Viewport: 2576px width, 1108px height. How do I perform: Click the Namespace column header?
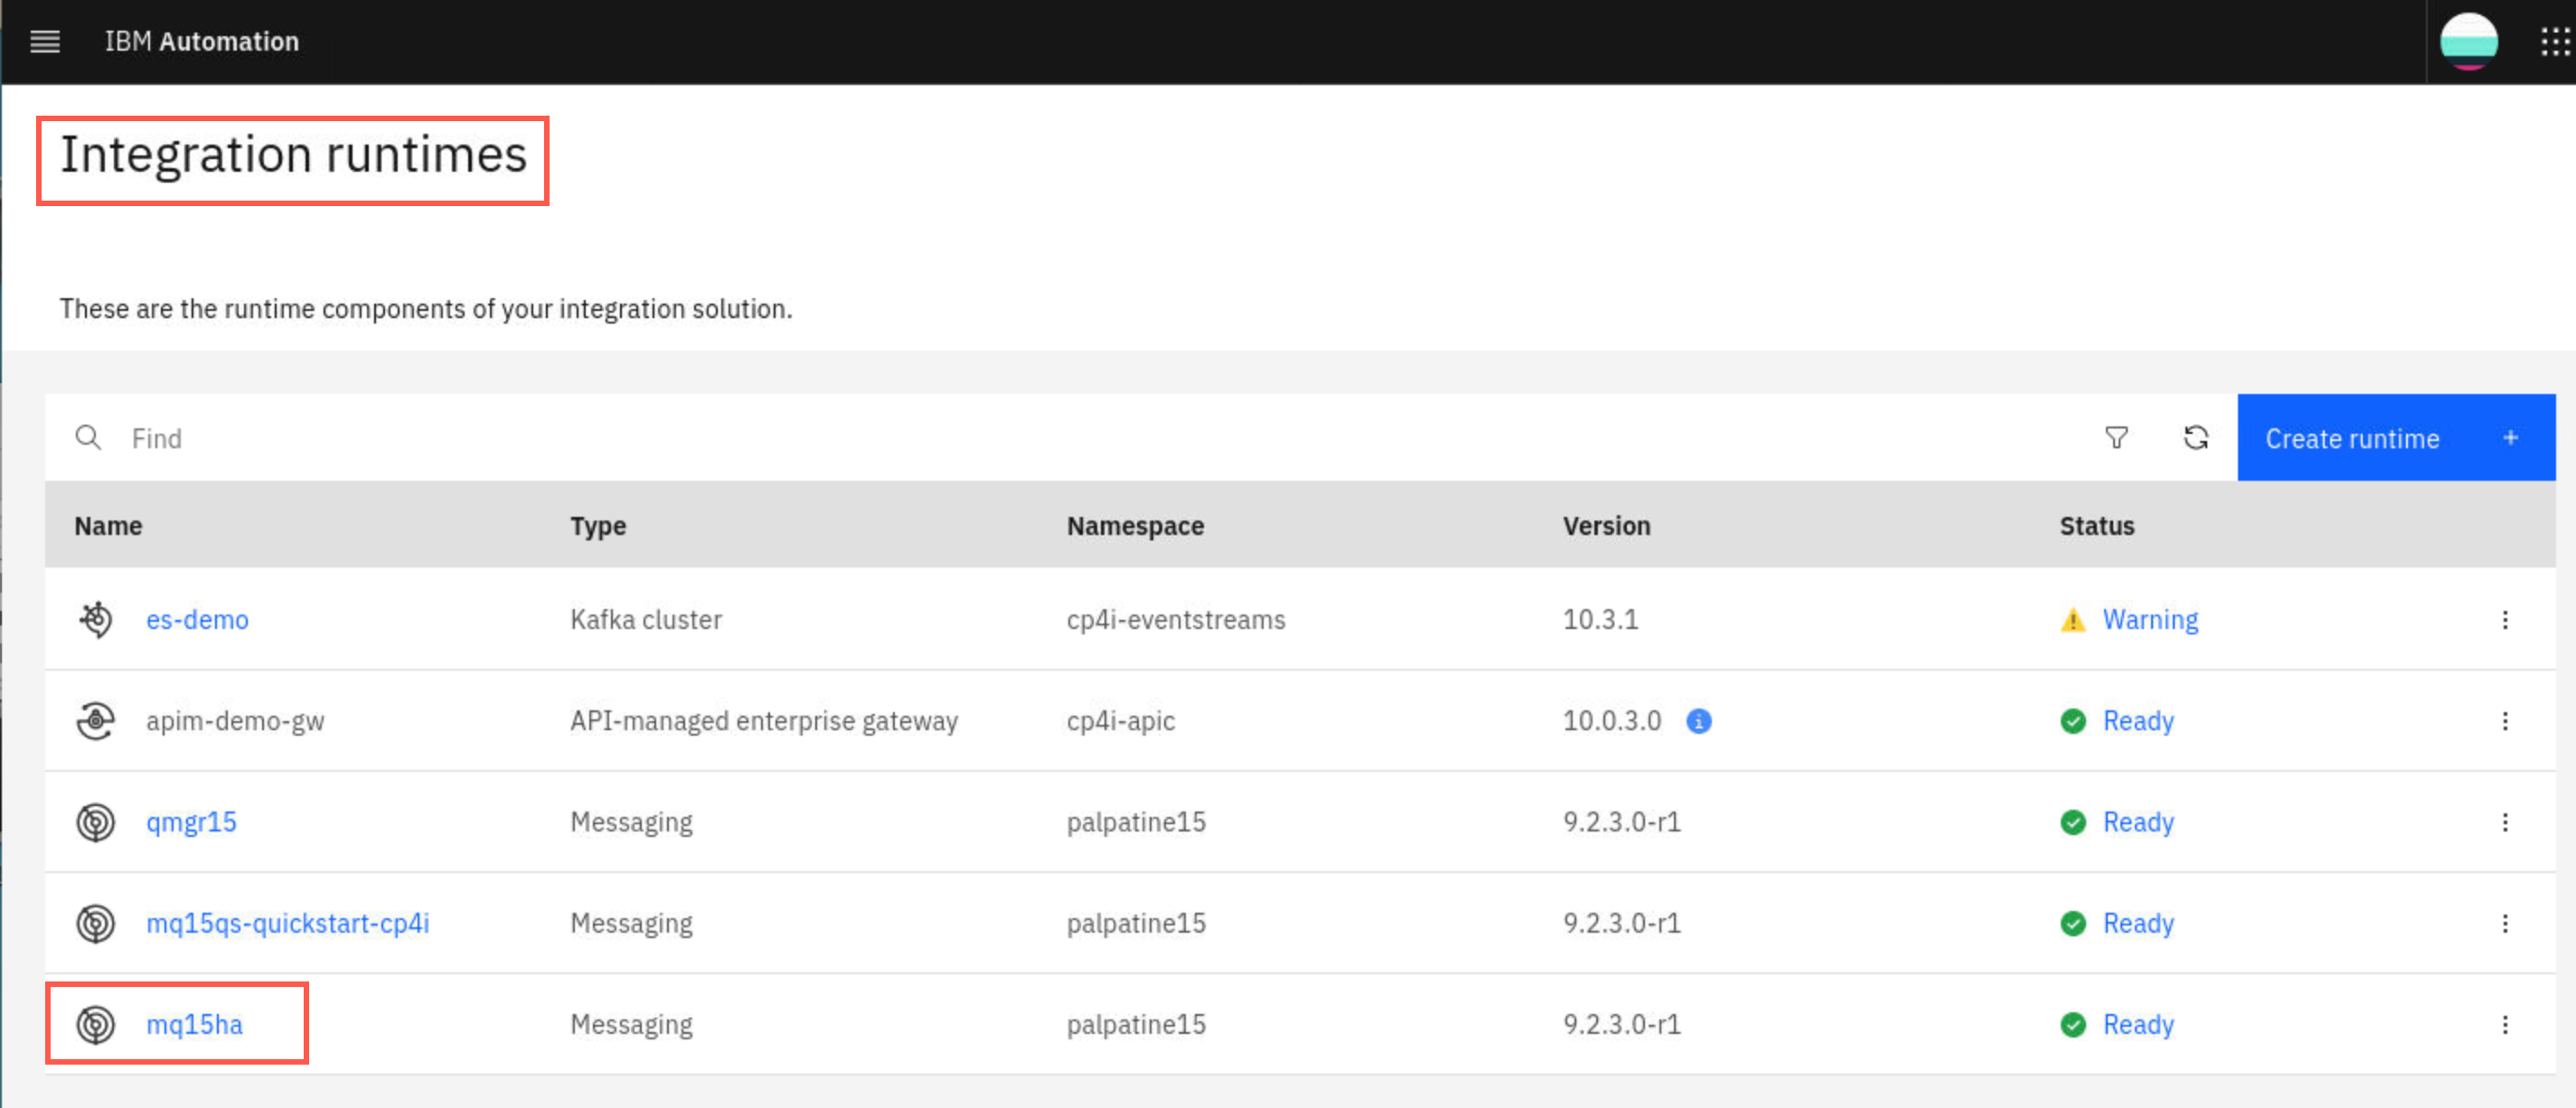click(1135, 526)
